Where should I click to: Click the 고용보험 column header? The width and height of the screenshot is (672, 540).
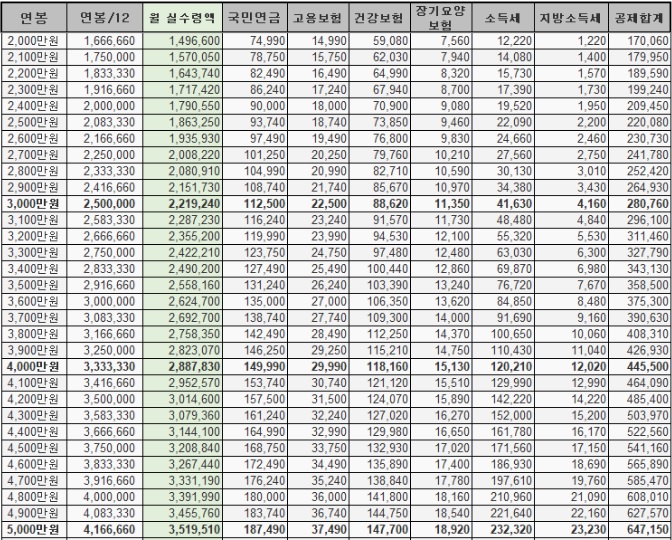[x=320, y=19]
